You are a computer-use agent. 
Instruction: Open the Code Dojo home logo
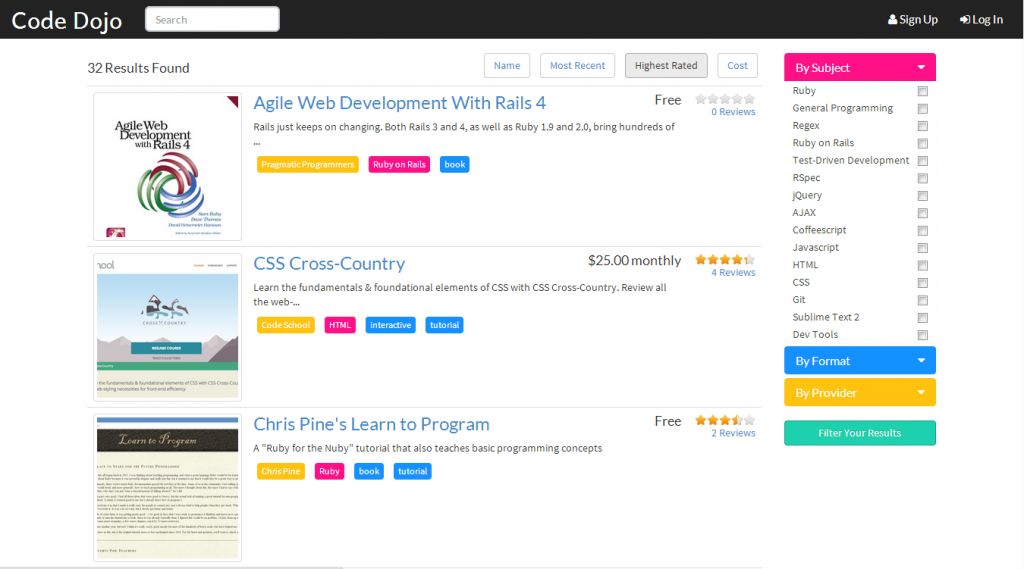[x=67, y=20]
